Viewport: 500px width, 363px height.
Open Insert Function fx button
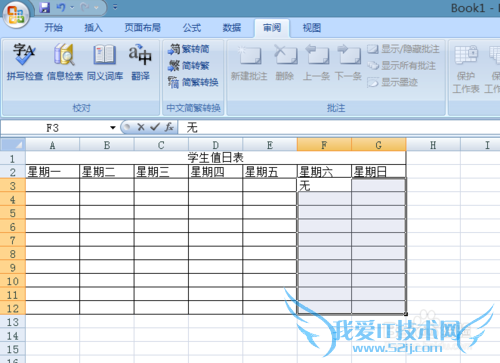click(x=169, y=127)
